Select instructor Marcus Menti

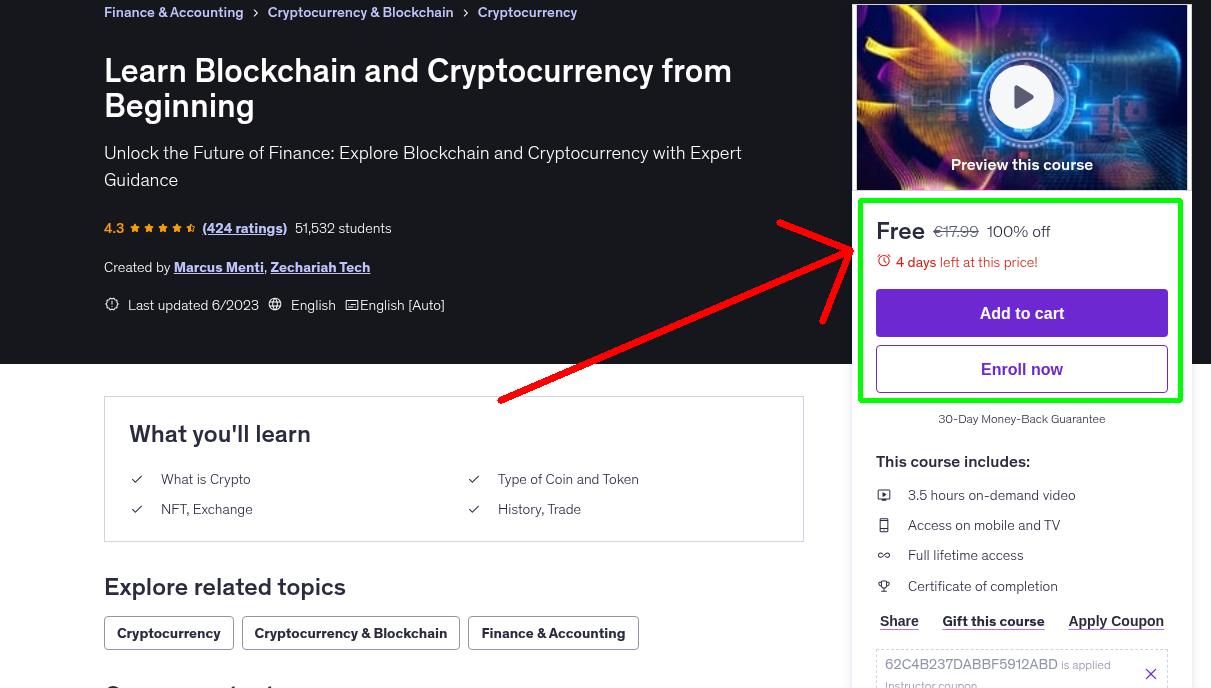[x=218, y=267]
